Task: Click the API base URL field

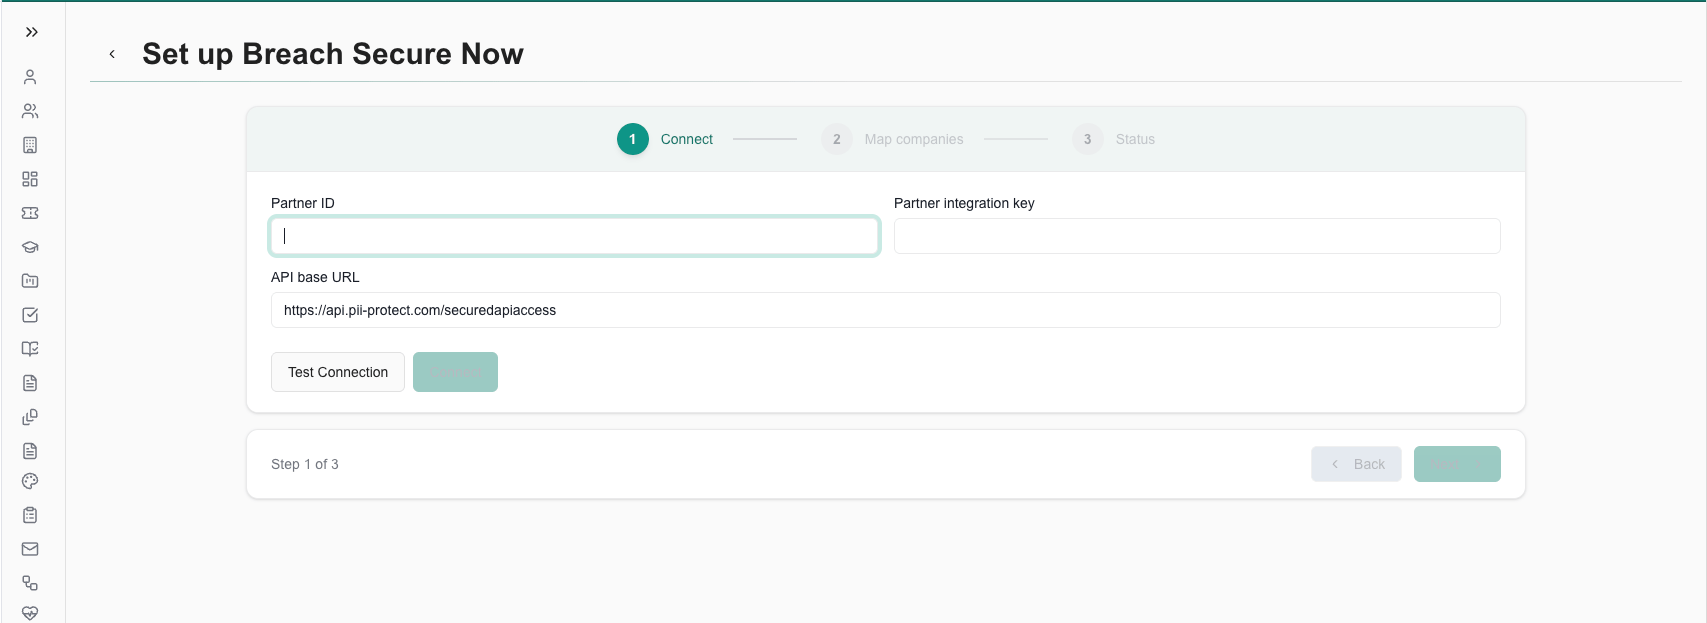Action: [886, 310]
